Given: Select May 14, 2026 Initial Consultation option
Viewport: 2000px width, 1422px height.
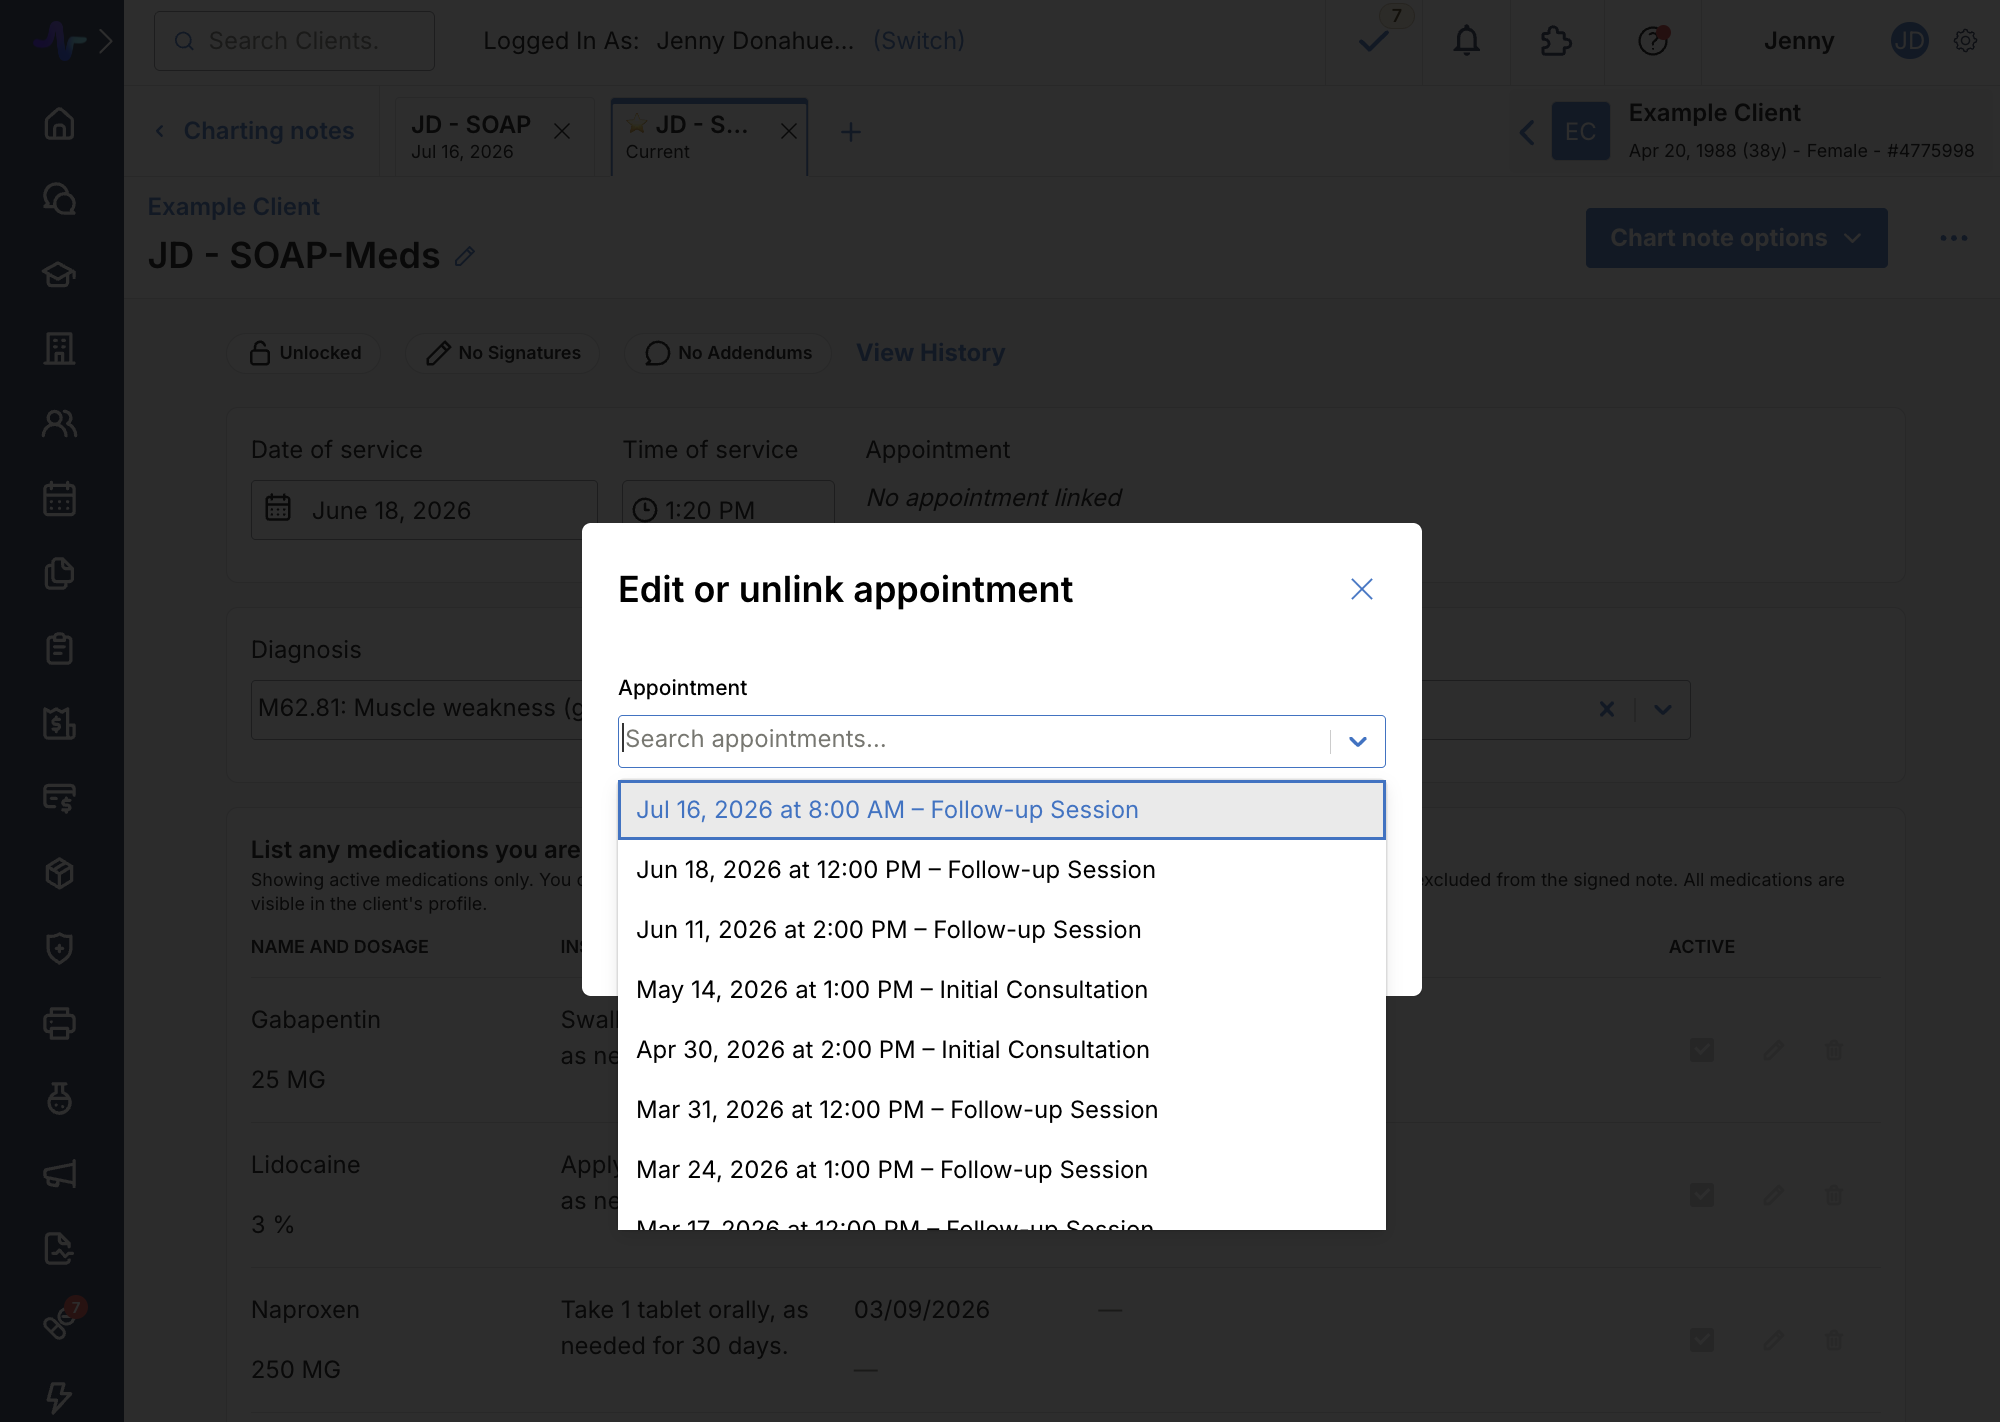Looking at the screenshot, I should click(x=1002, y=990).
